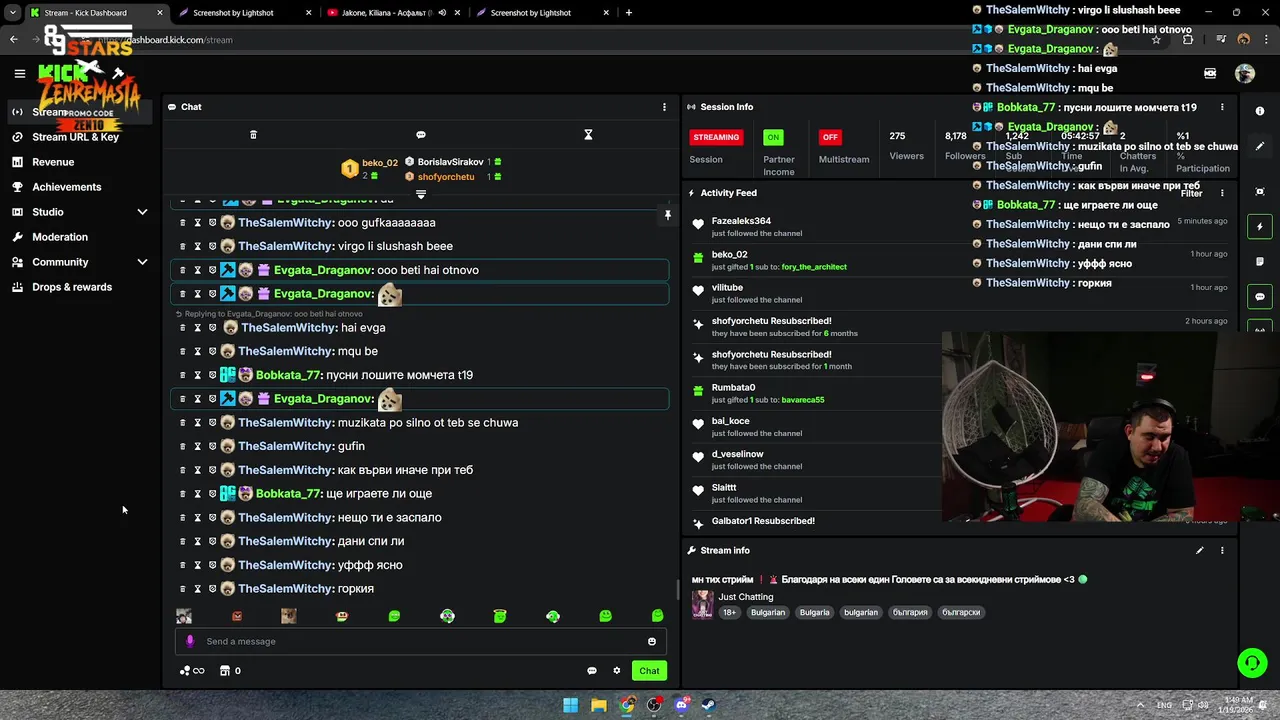
Task: Open the Activity Feed Filter dropdown
Action: (x=1190, y=193)
